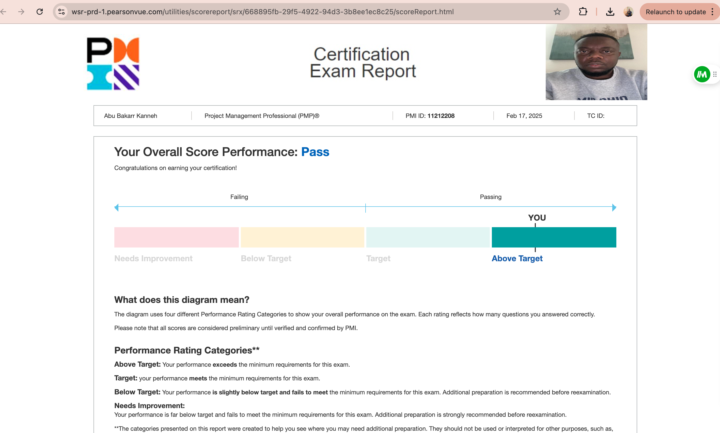
Task: Open the Chrome profile avatar
Action: point(629,12)
